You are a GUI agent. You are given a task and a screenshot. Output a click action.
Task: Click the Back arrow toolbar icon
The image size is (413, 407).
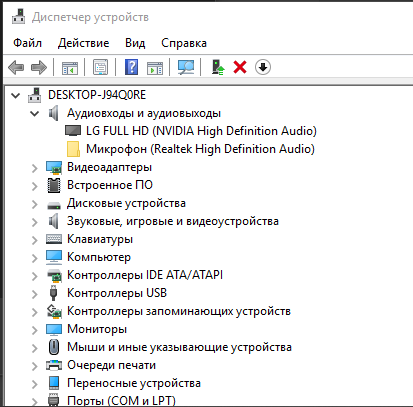[16, 68]
